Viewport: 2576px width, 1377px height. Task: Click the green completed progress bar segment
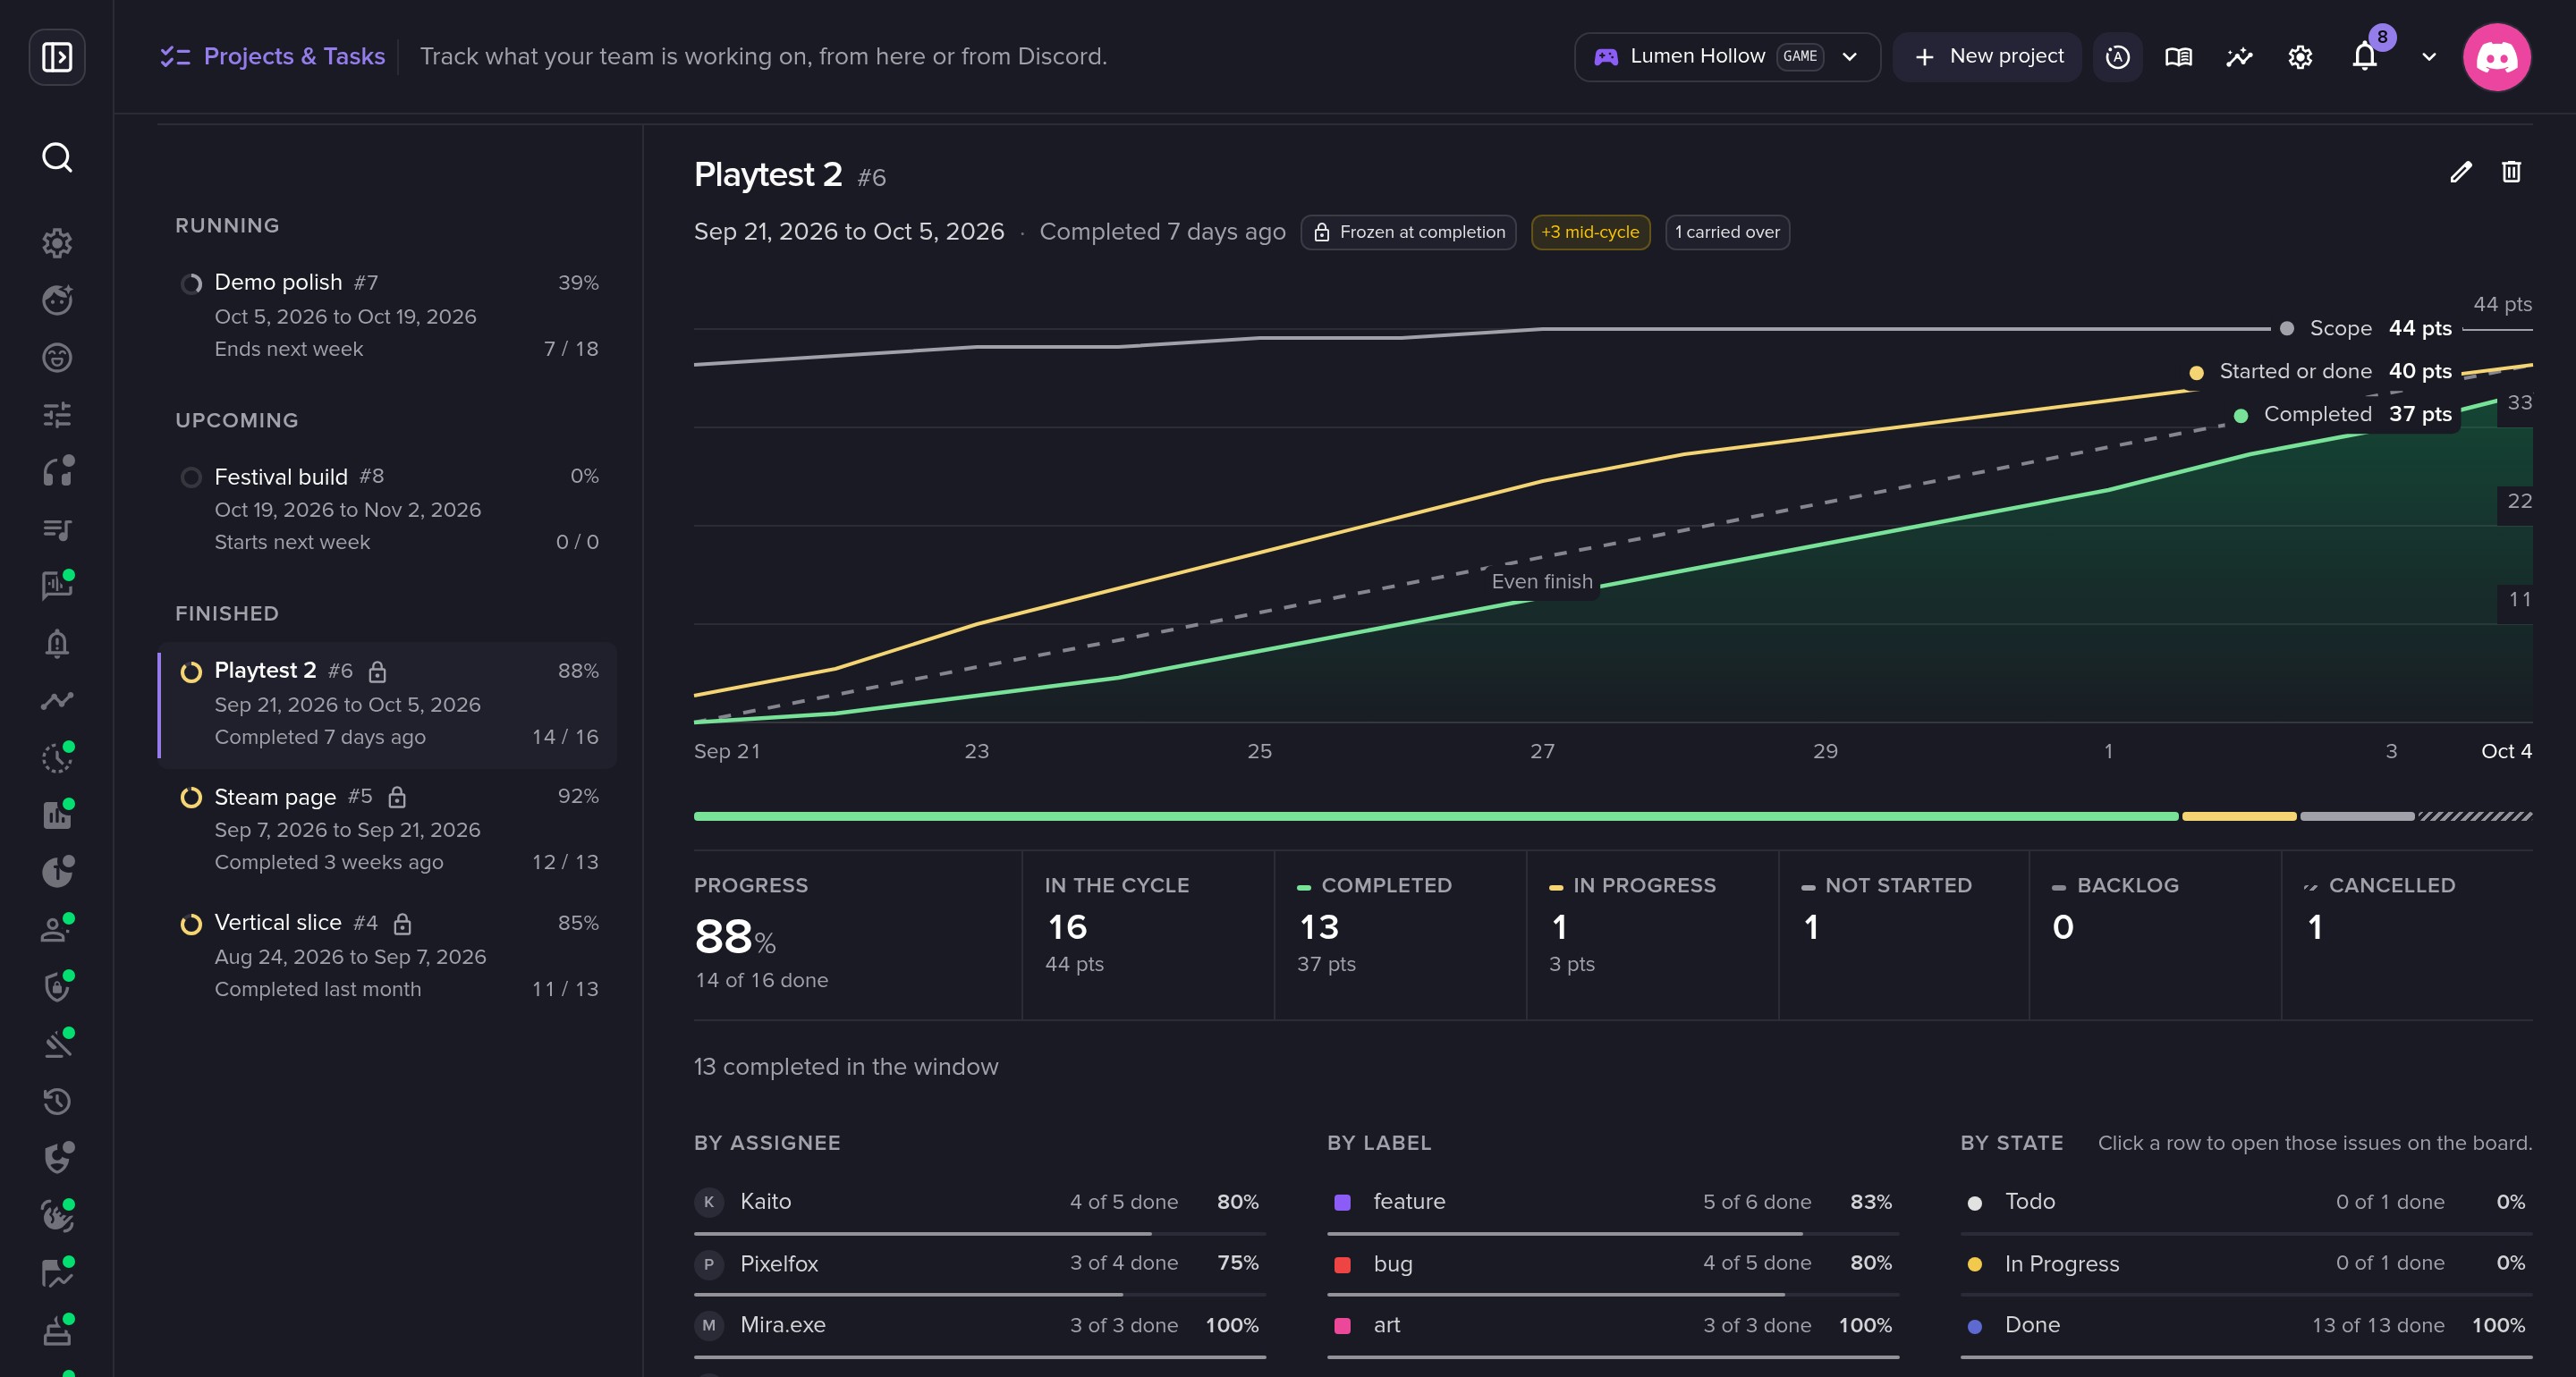[x=1436, y=816]
